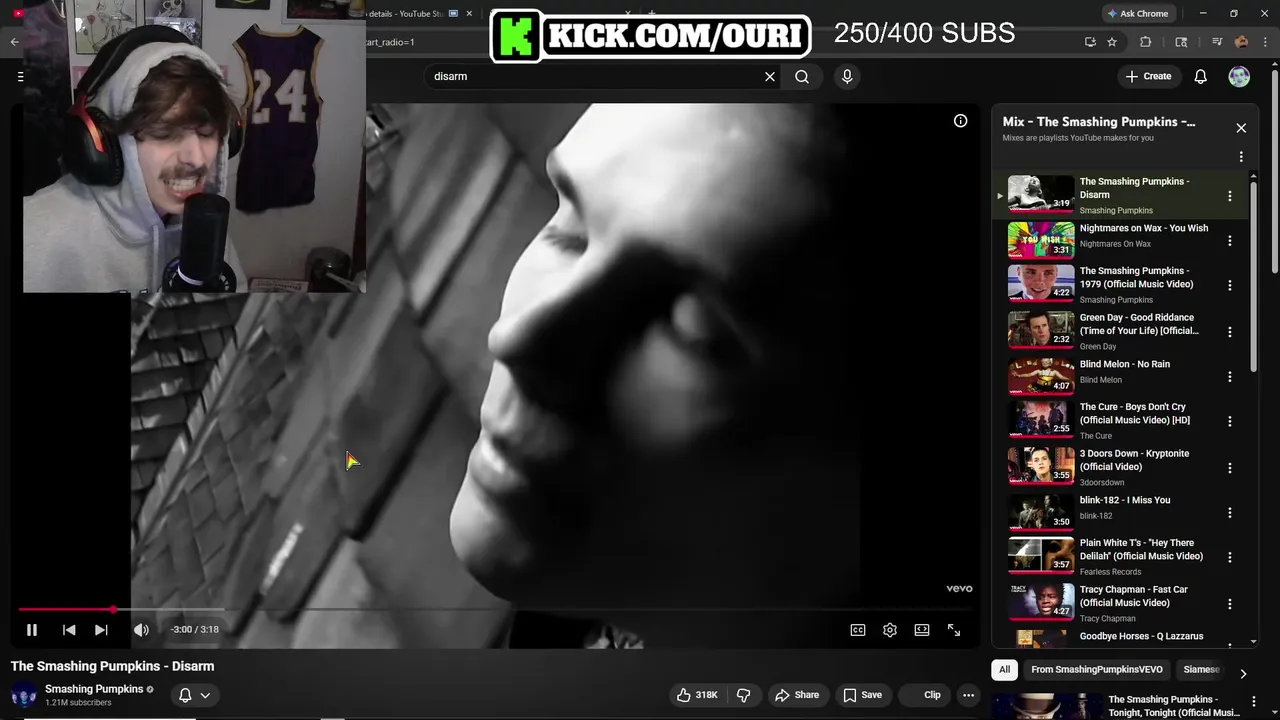This screenshot has height=720, width=1280.
Task: Go to the previous video in the mix
Action: [x=69, y=630]
